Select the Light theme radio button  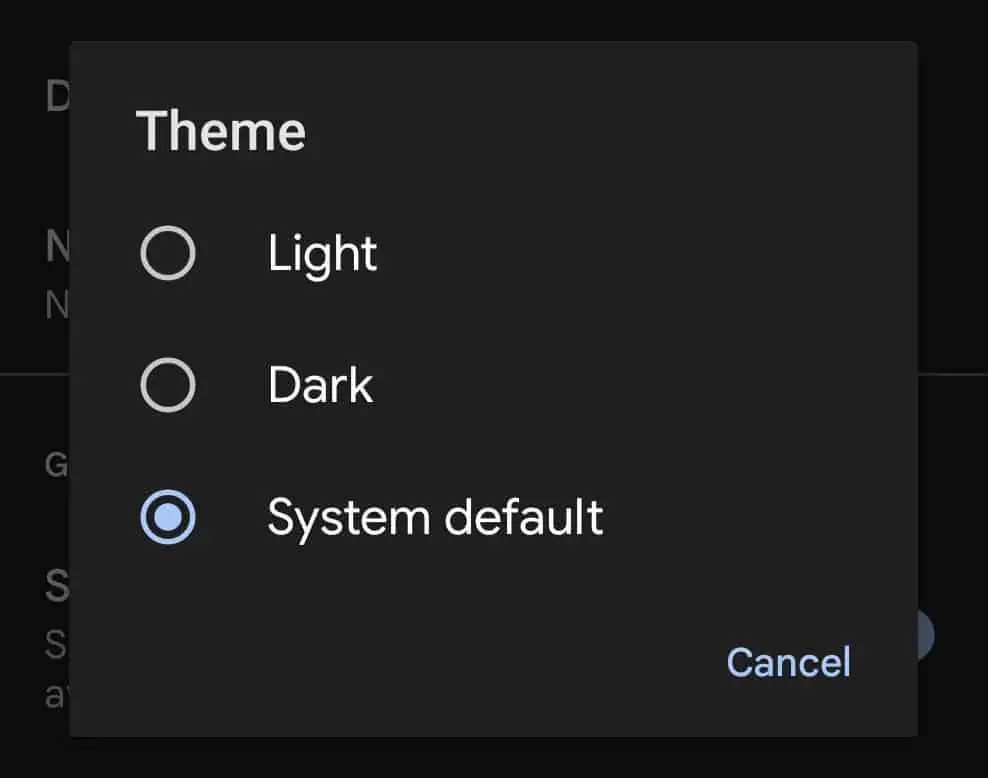(x=168, y=254)
